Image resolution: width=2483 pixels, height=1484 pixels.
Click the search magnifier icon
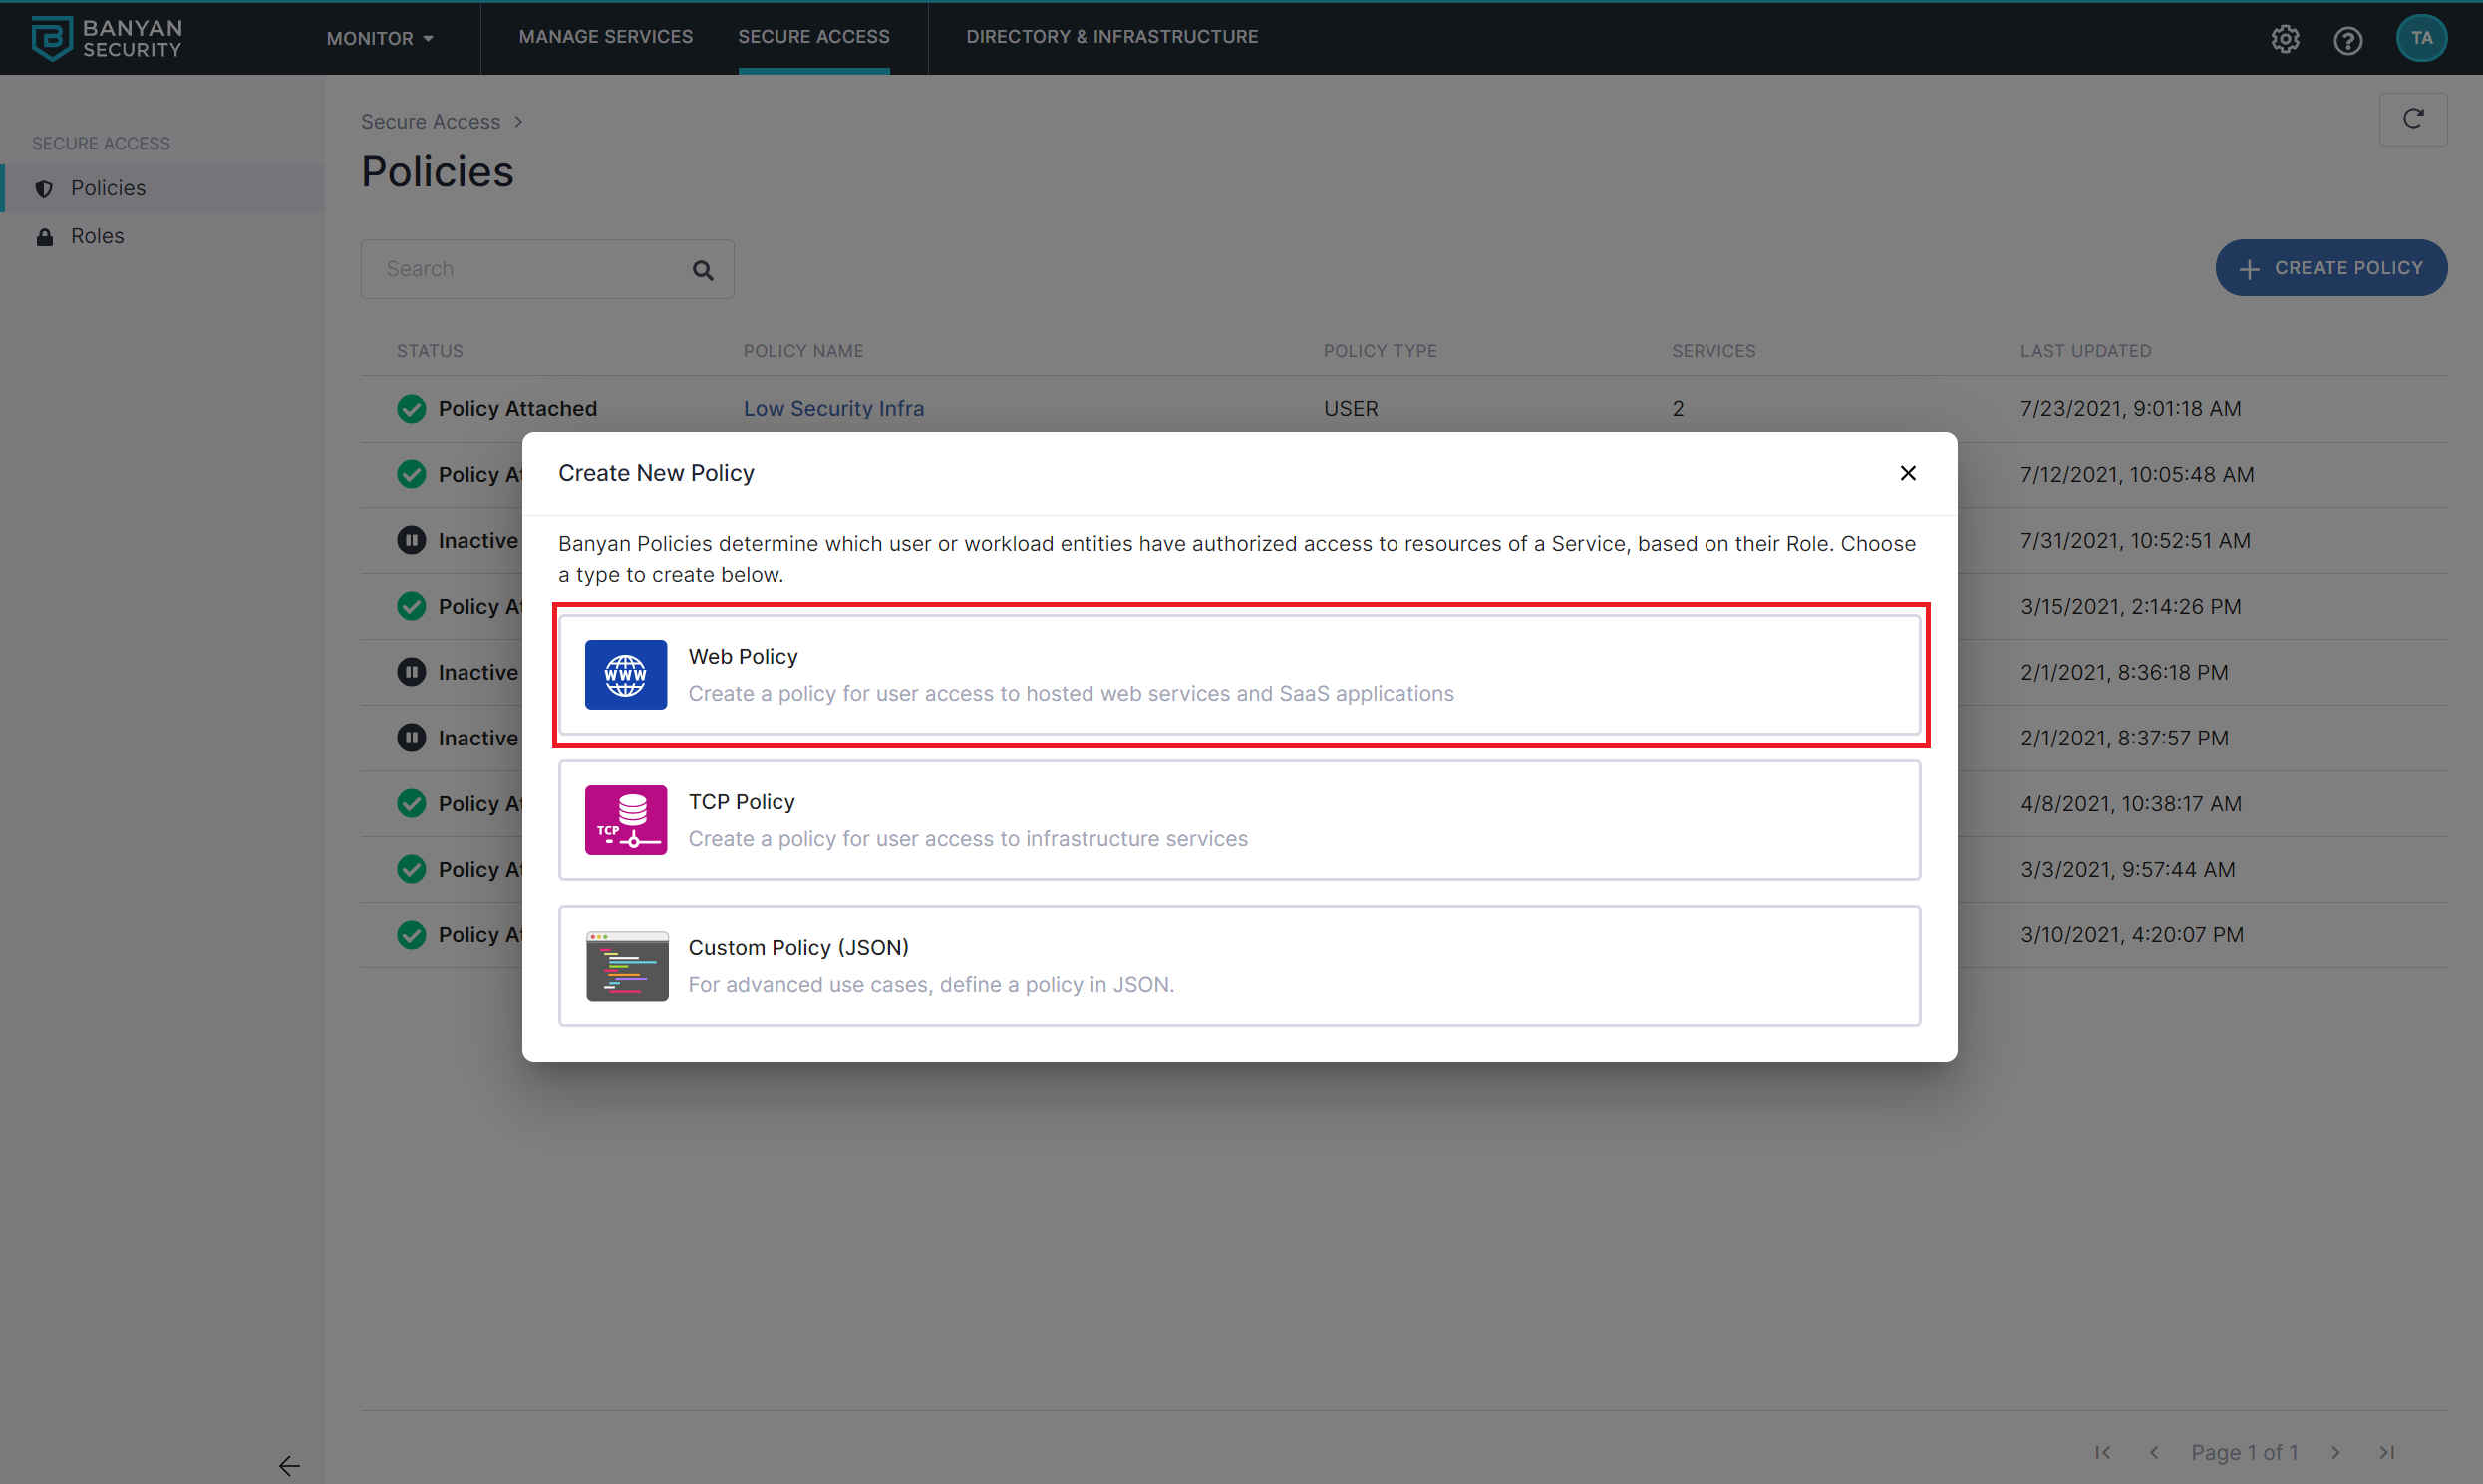703,270
